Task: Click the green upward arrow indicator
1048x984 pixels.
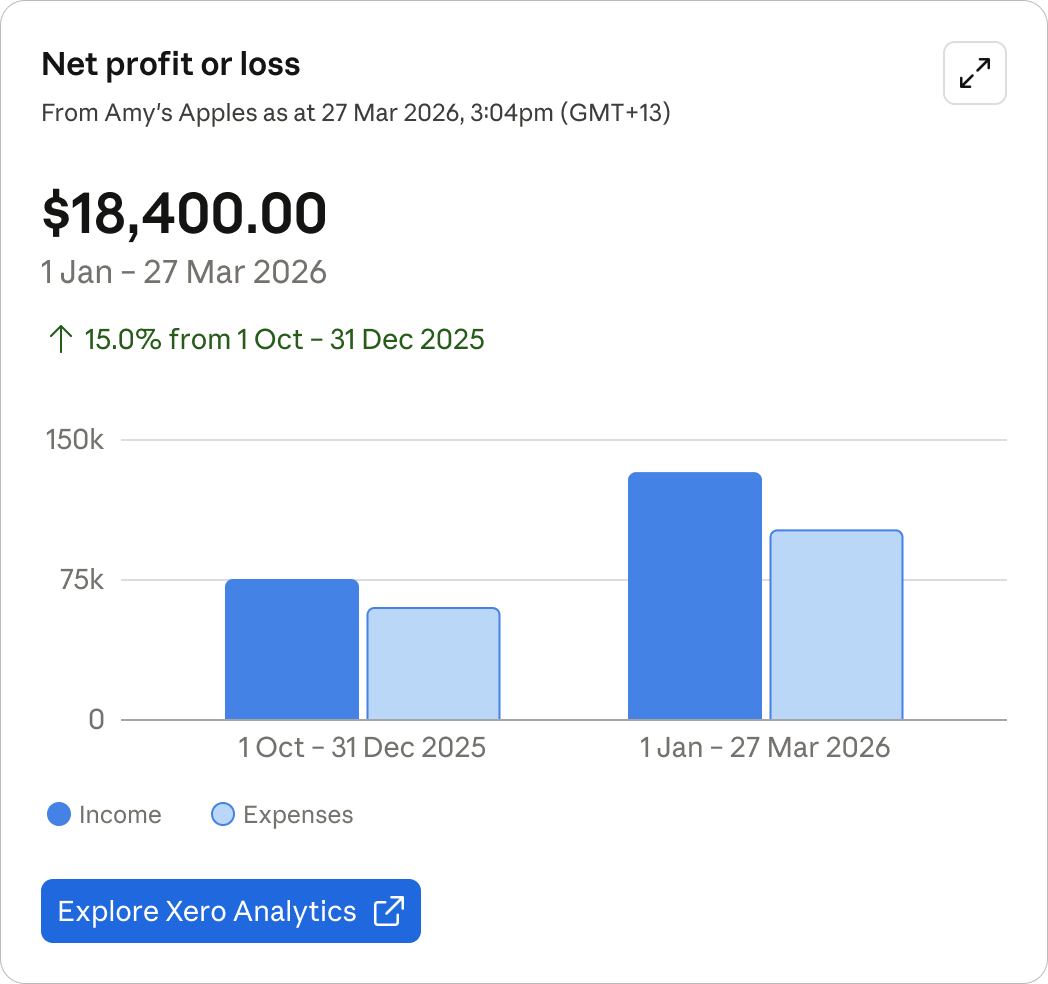Action: (61, 339)
